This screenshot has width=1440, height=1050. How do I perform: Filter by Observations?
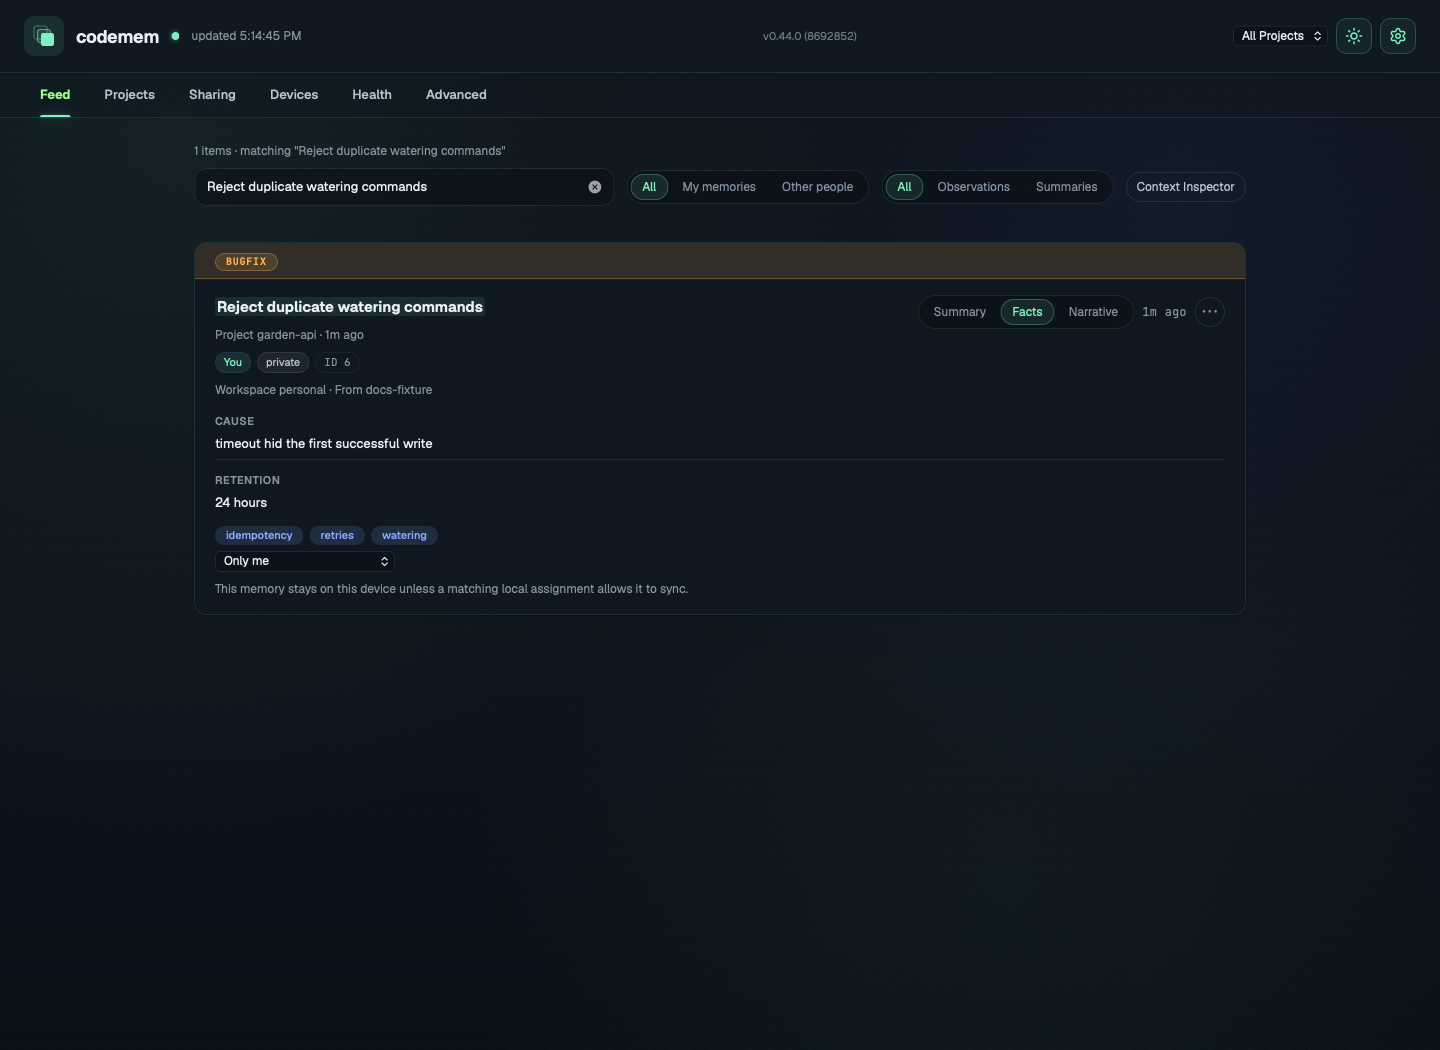click(973, 187)
